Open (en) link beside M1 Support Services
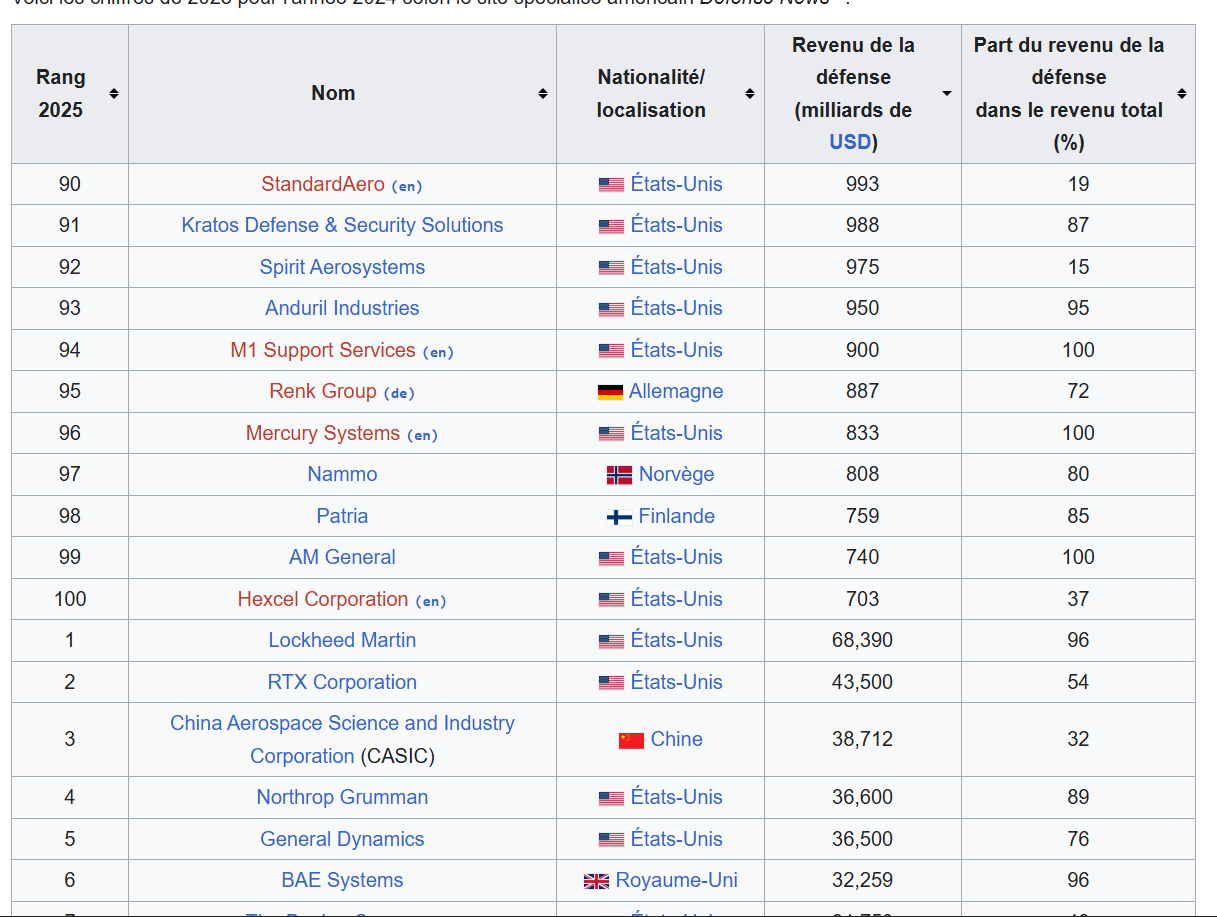 [438, 352]
